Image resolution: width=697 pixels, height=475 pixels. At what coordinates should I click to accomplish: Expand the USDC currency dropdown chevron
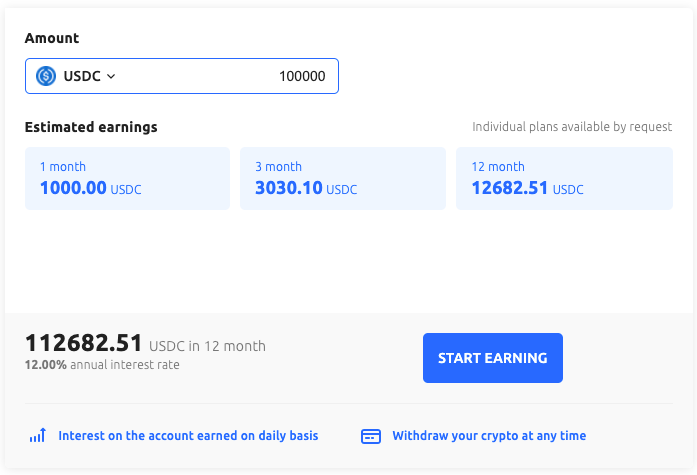[111, 76]
